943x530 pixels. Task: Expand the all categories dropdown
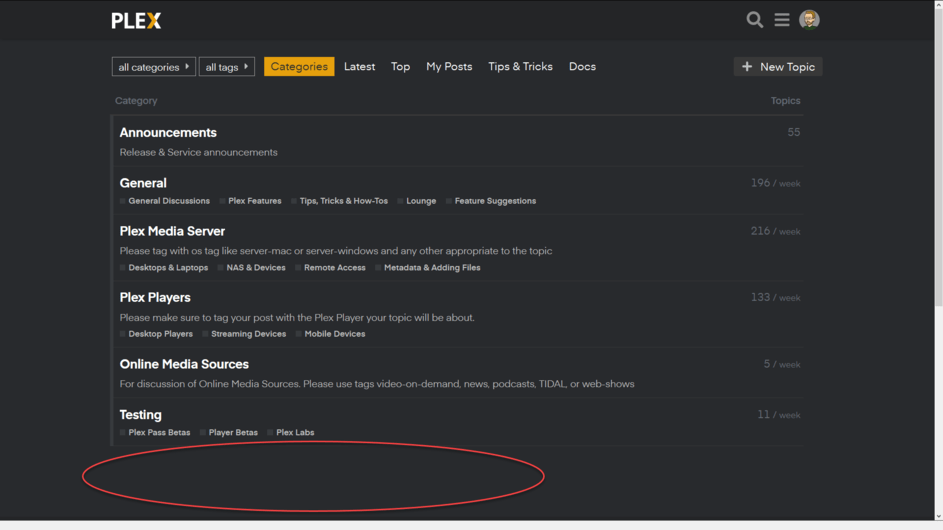pyautogui.click(x=154, y=67)
